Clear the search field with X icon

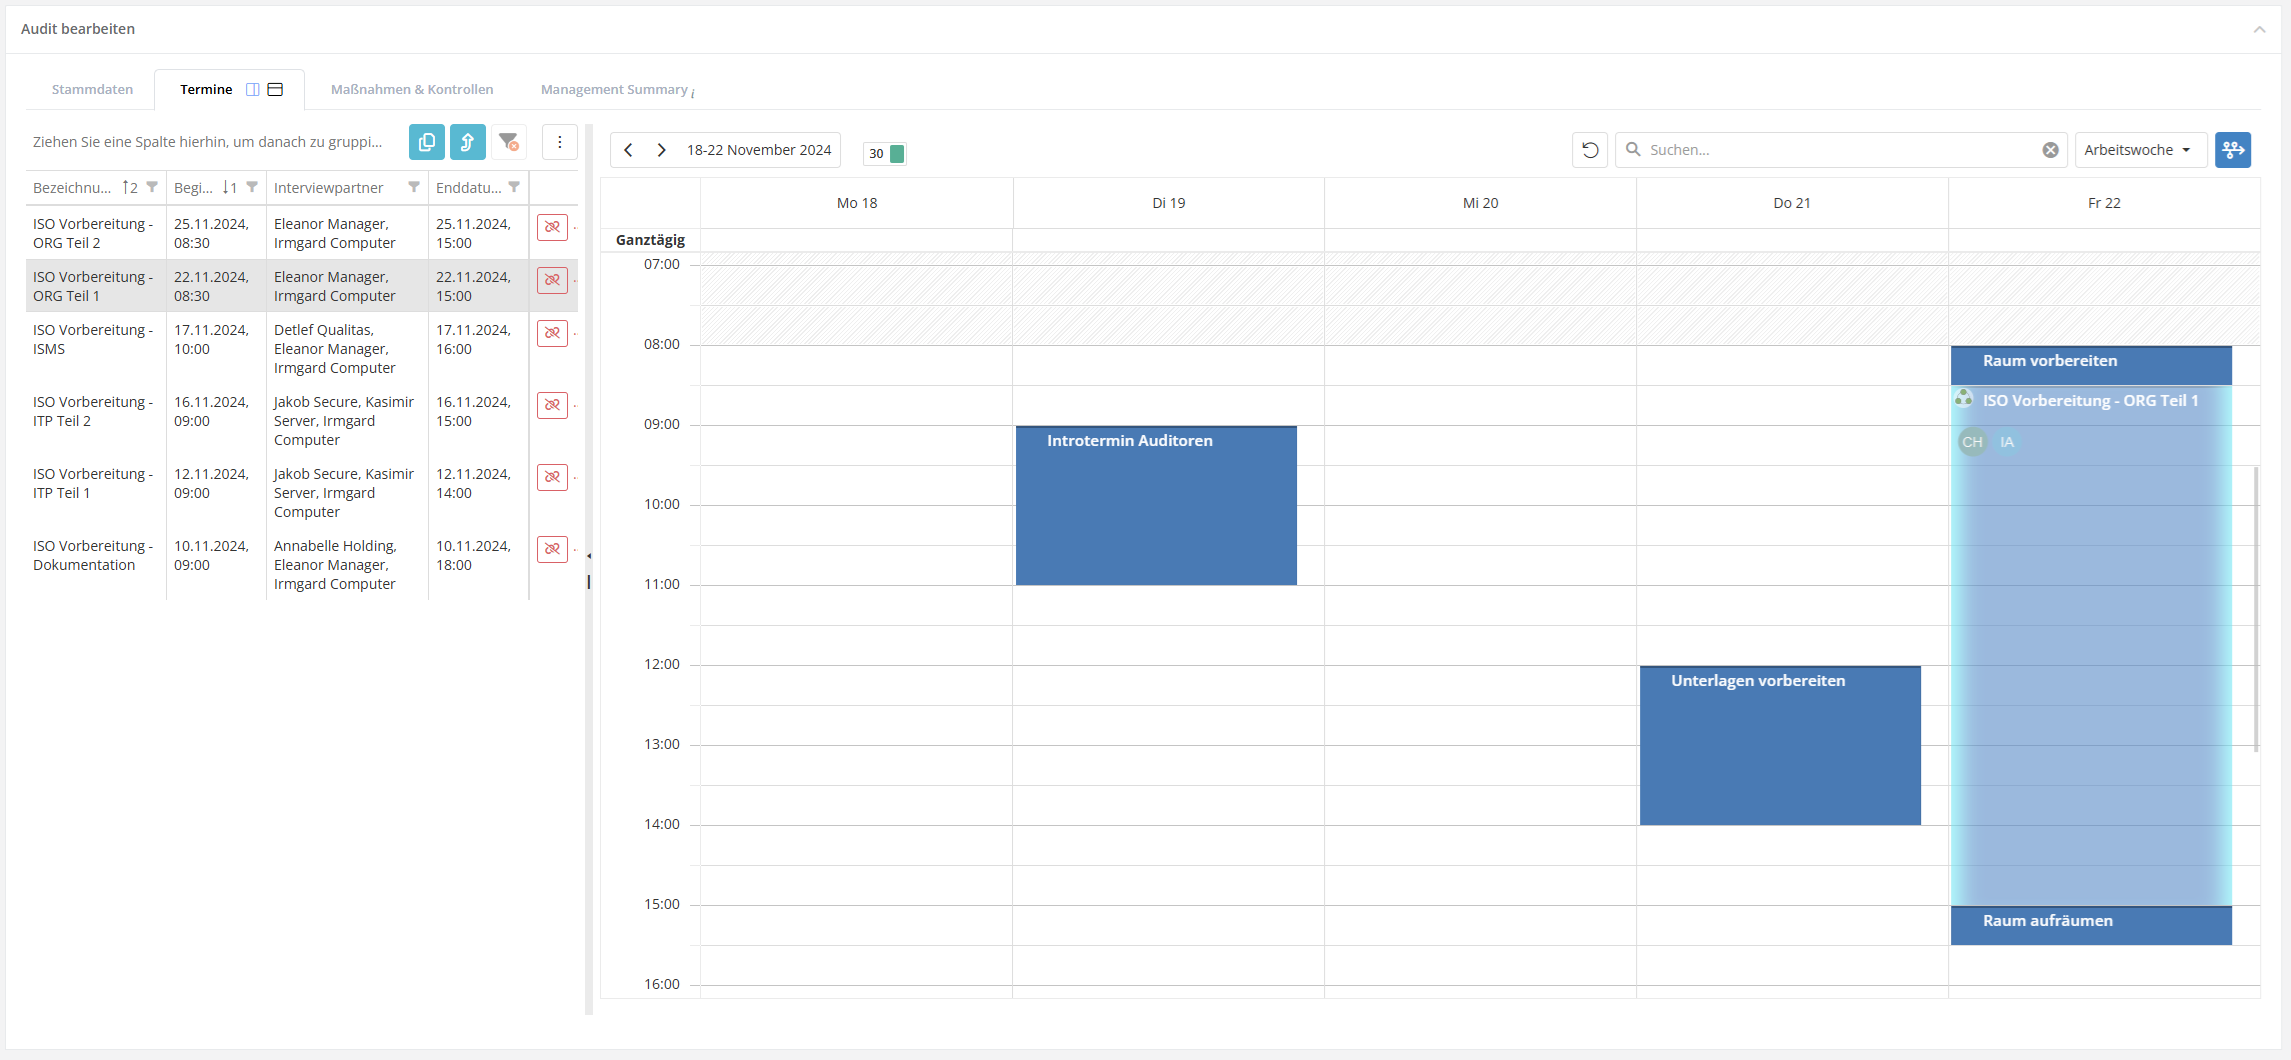pos(2050,150)
